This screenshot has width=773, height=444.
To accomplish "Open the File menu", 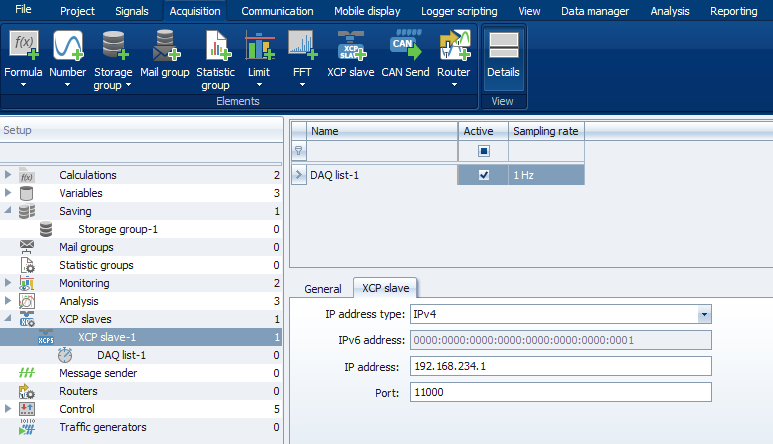I will coord(23,10).
